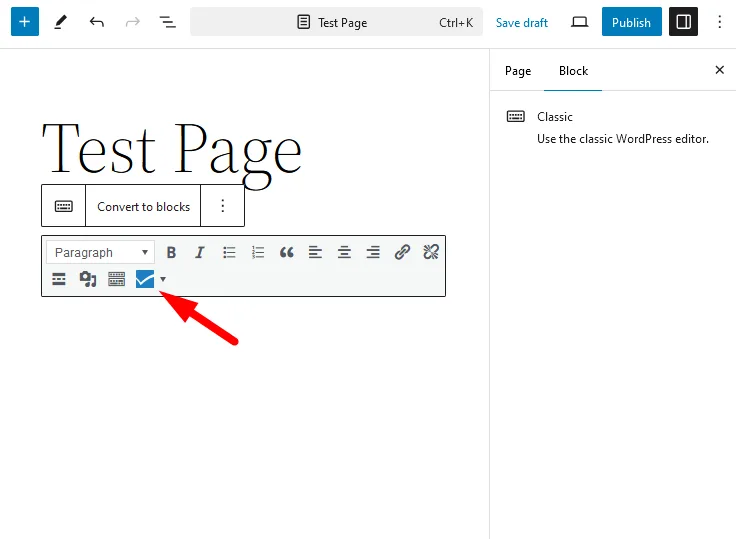Toggle the classic toolbar keyboard icon
The height and width of the screenshot is (539, 736).
117,279
